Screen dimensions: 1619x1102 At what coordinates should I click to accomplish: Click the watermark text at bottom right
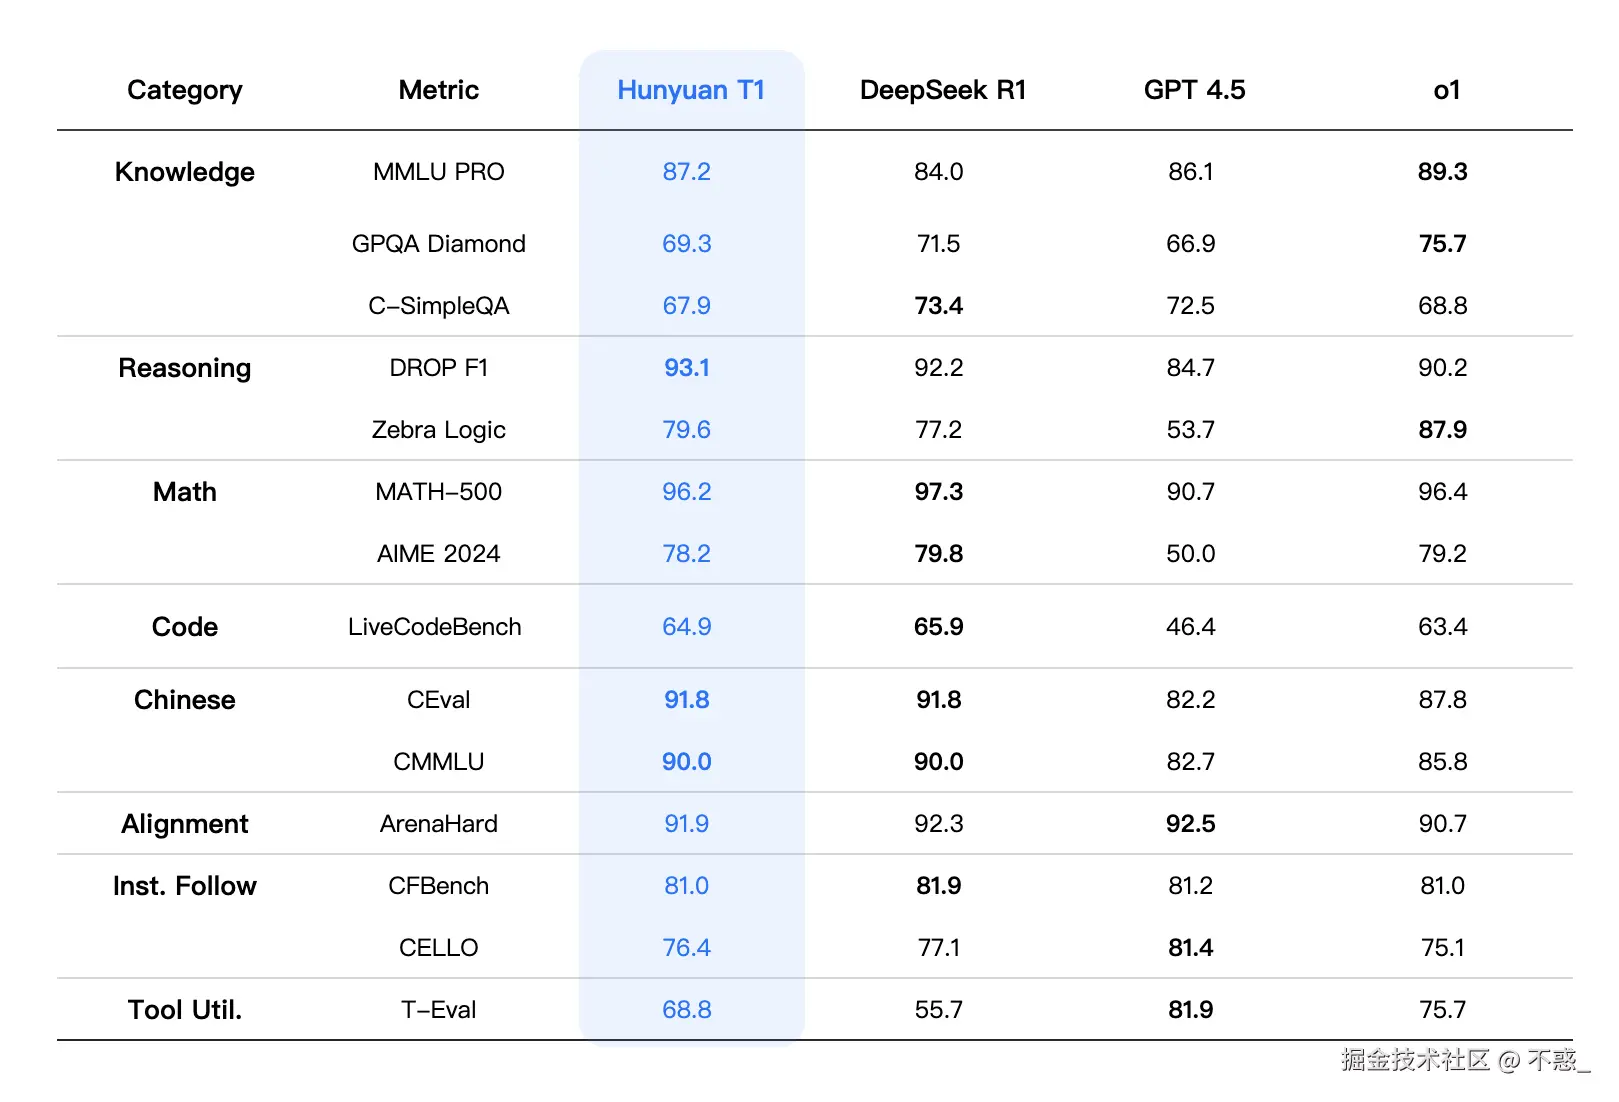click(x=1465, y=1059)
